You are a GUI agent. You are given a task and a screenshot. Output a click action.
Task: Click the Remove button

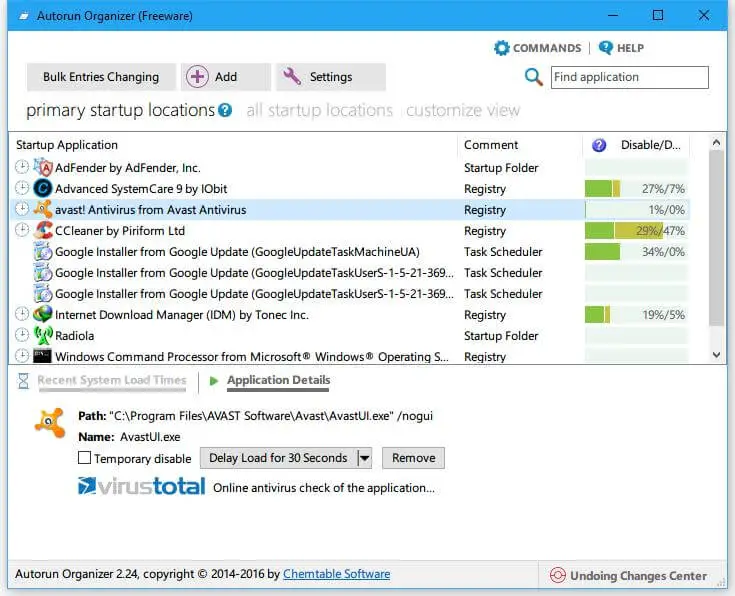(x=413, y=458)
